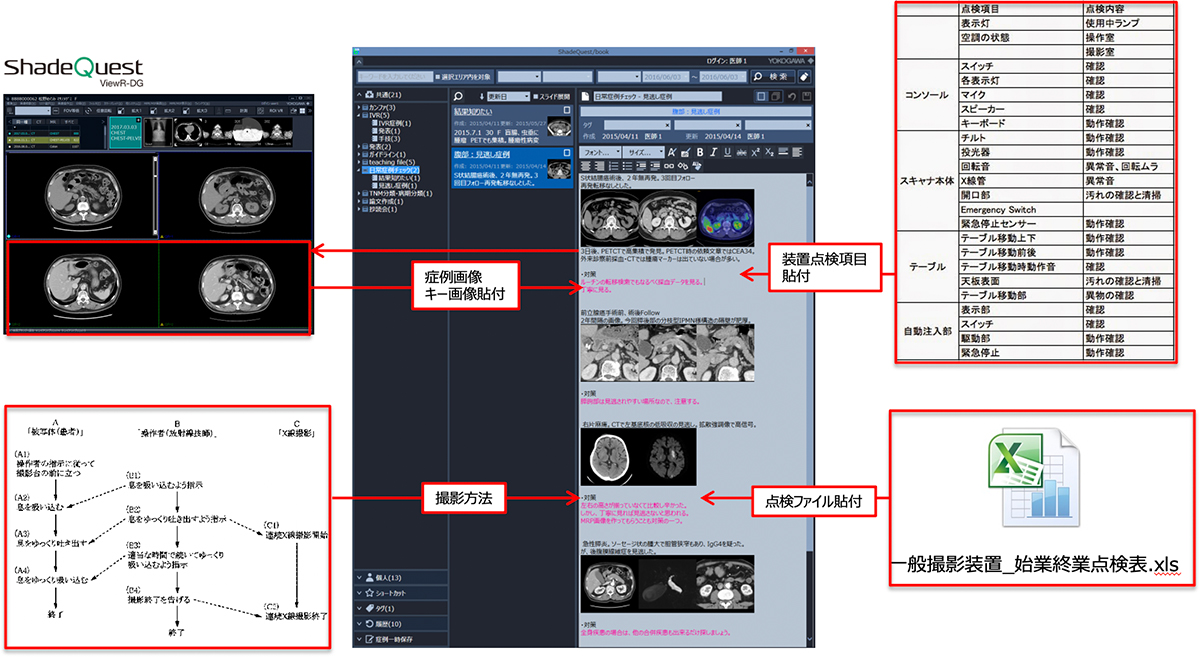Insert a horizontal rule in the editor
Viewport: 1200px width, 658px height.
(x=784, y=152)
